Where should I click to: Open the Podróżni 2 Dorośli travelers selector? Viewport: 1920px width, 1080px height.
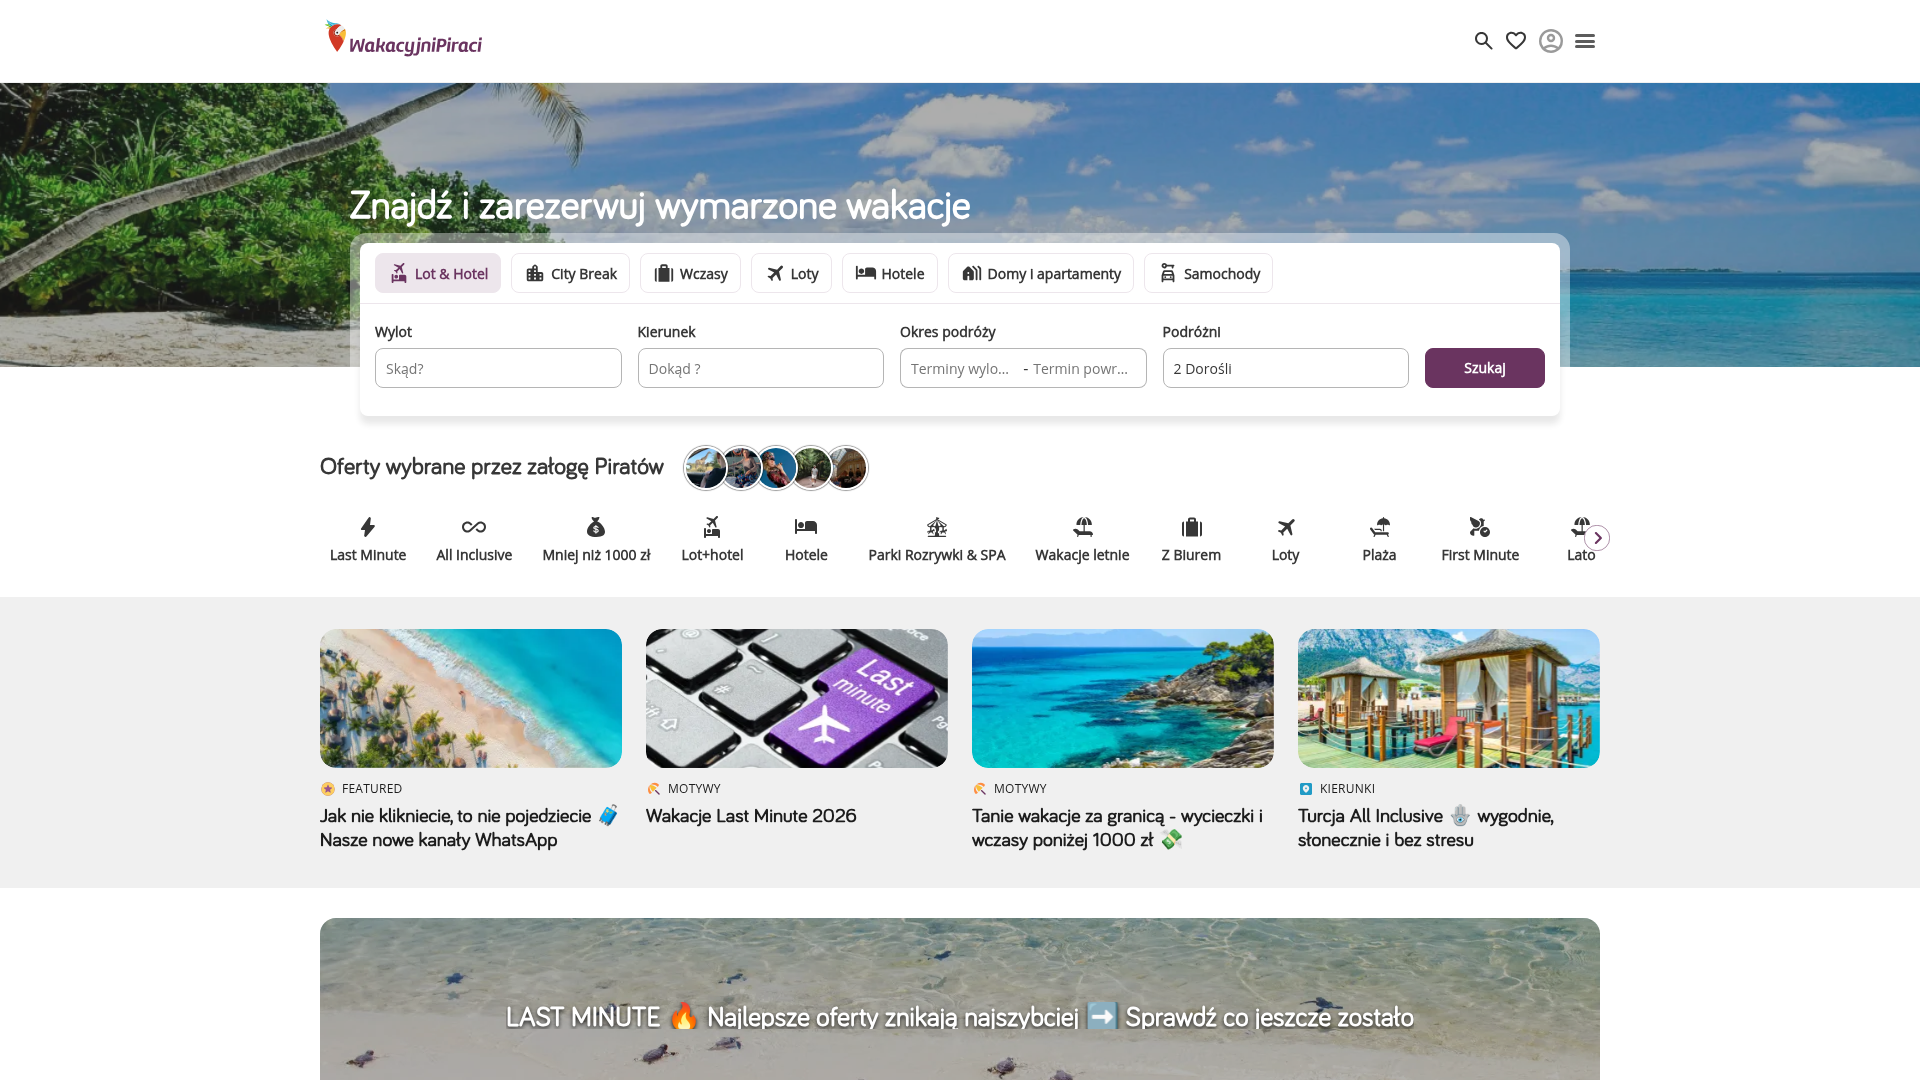1285,368
